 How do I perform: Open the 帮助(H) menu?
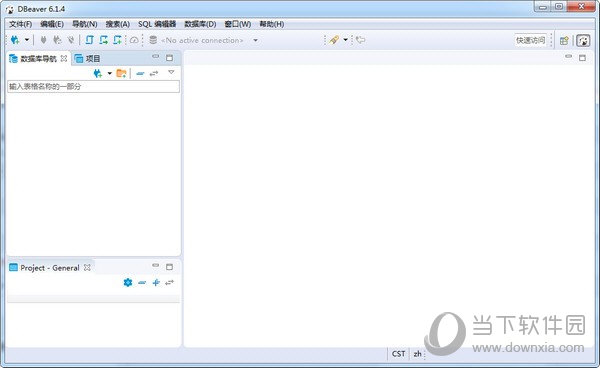click(272, 24)
